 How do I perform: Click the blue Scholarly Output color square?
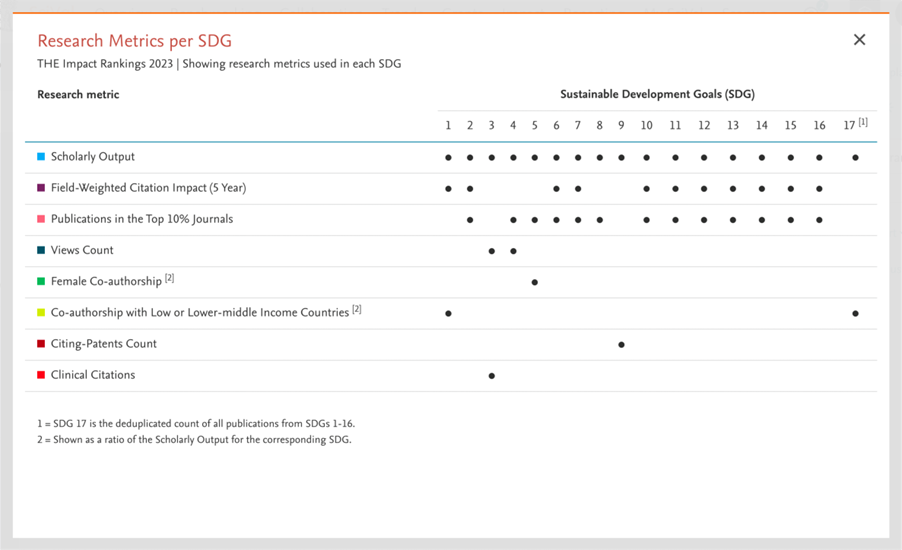(x=41, y=156)
